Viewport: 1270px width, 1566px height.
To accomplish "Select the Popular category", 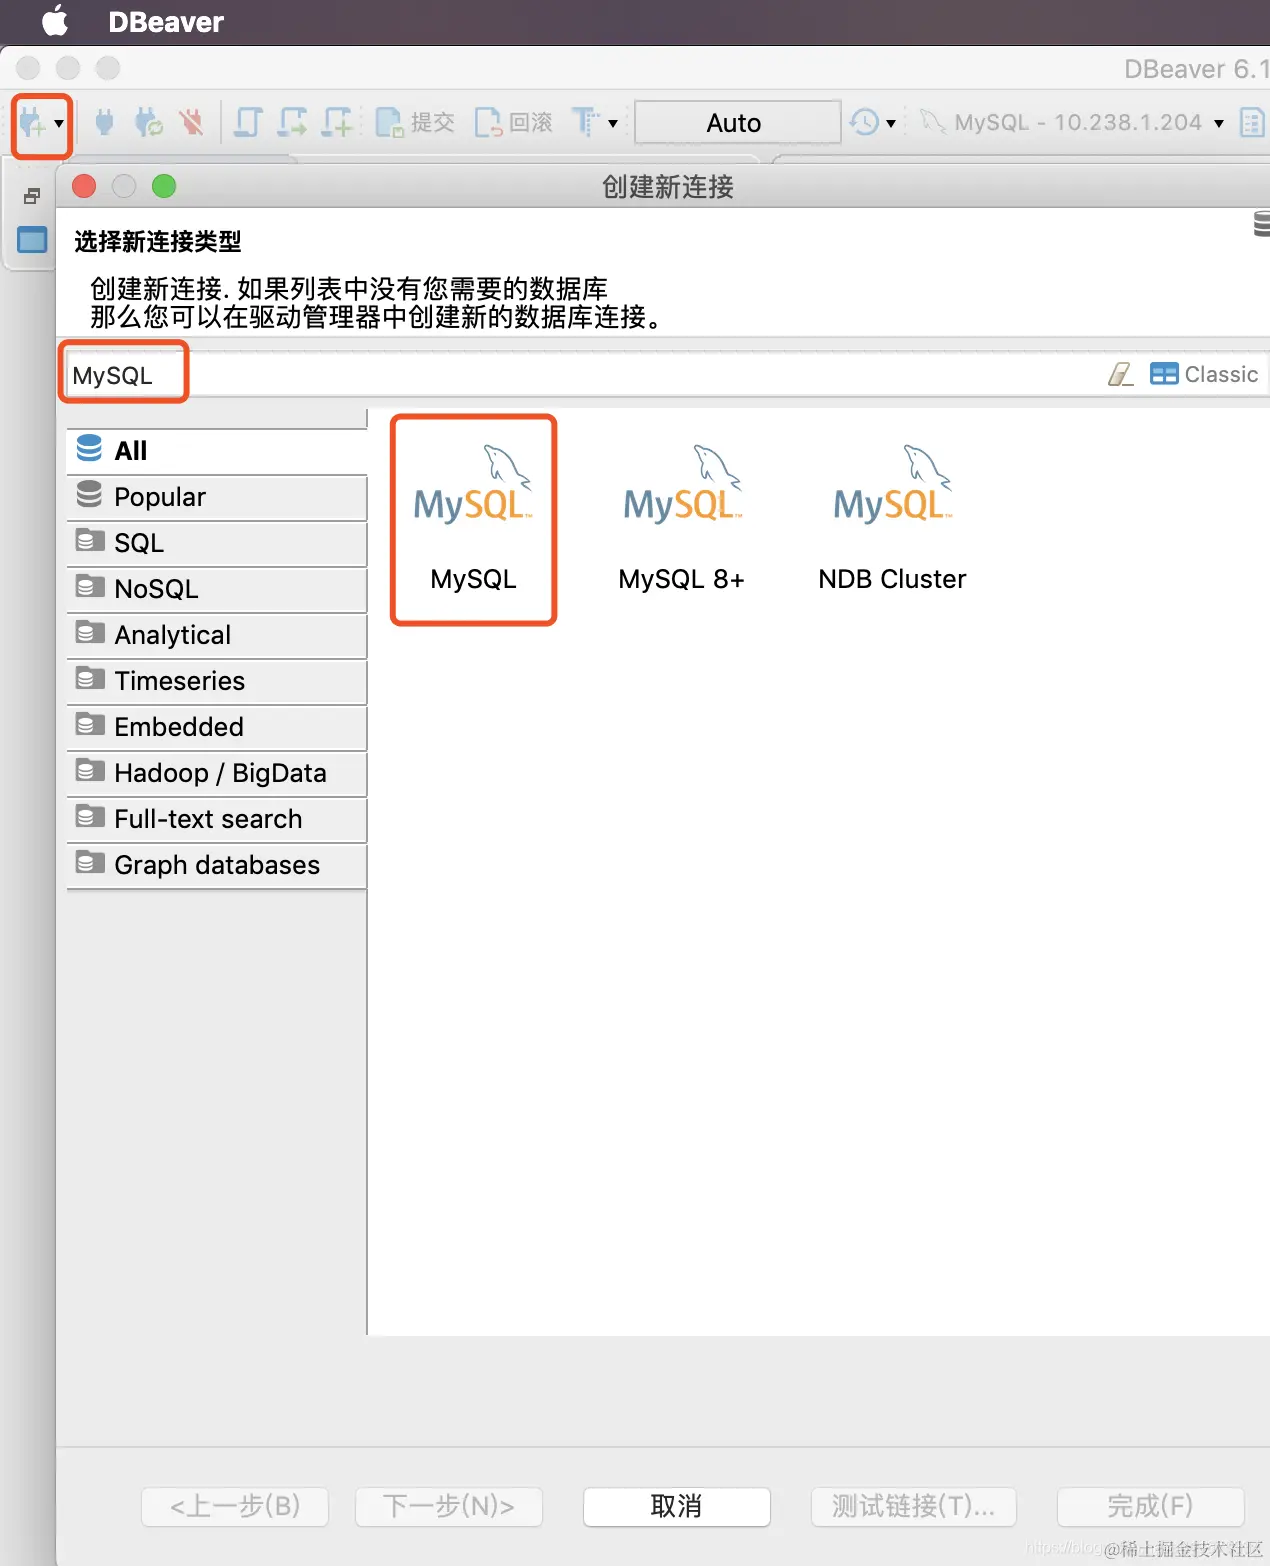I will point(217,497).
